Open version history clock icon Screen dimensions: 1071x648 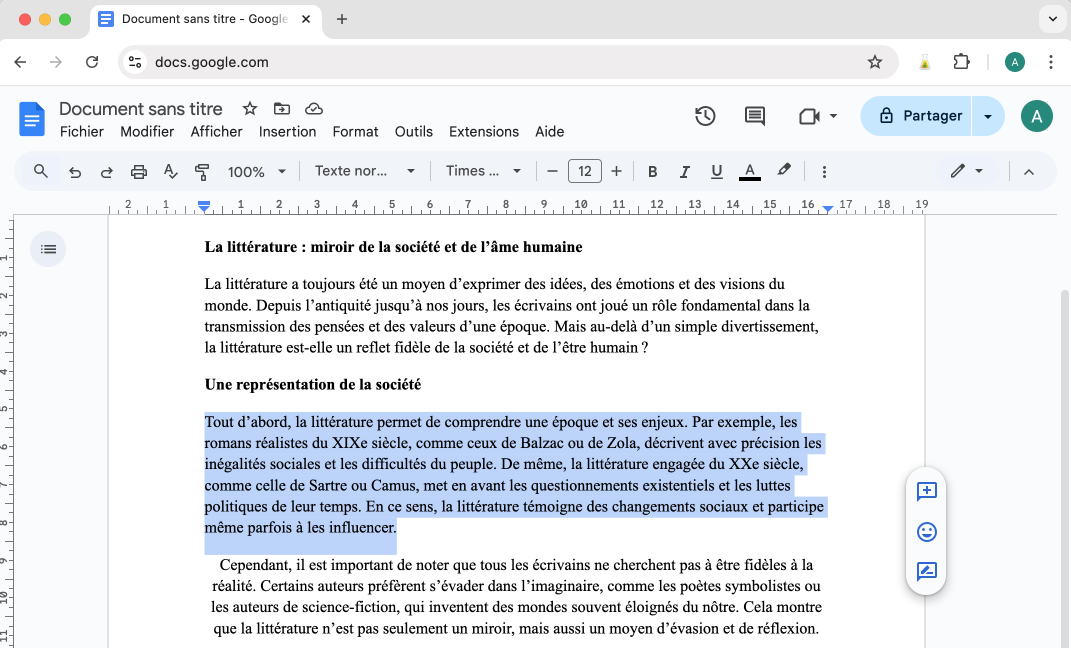[705, 116]
